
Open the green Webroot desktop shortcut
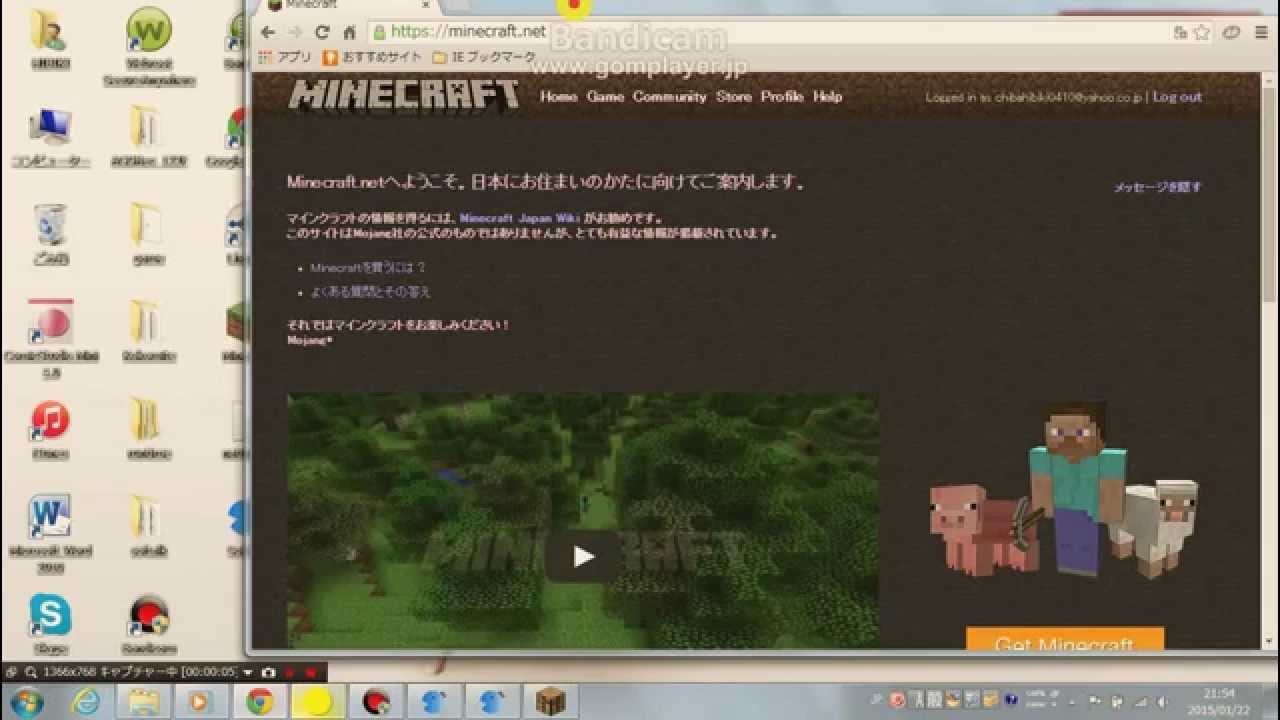(149, 45)
